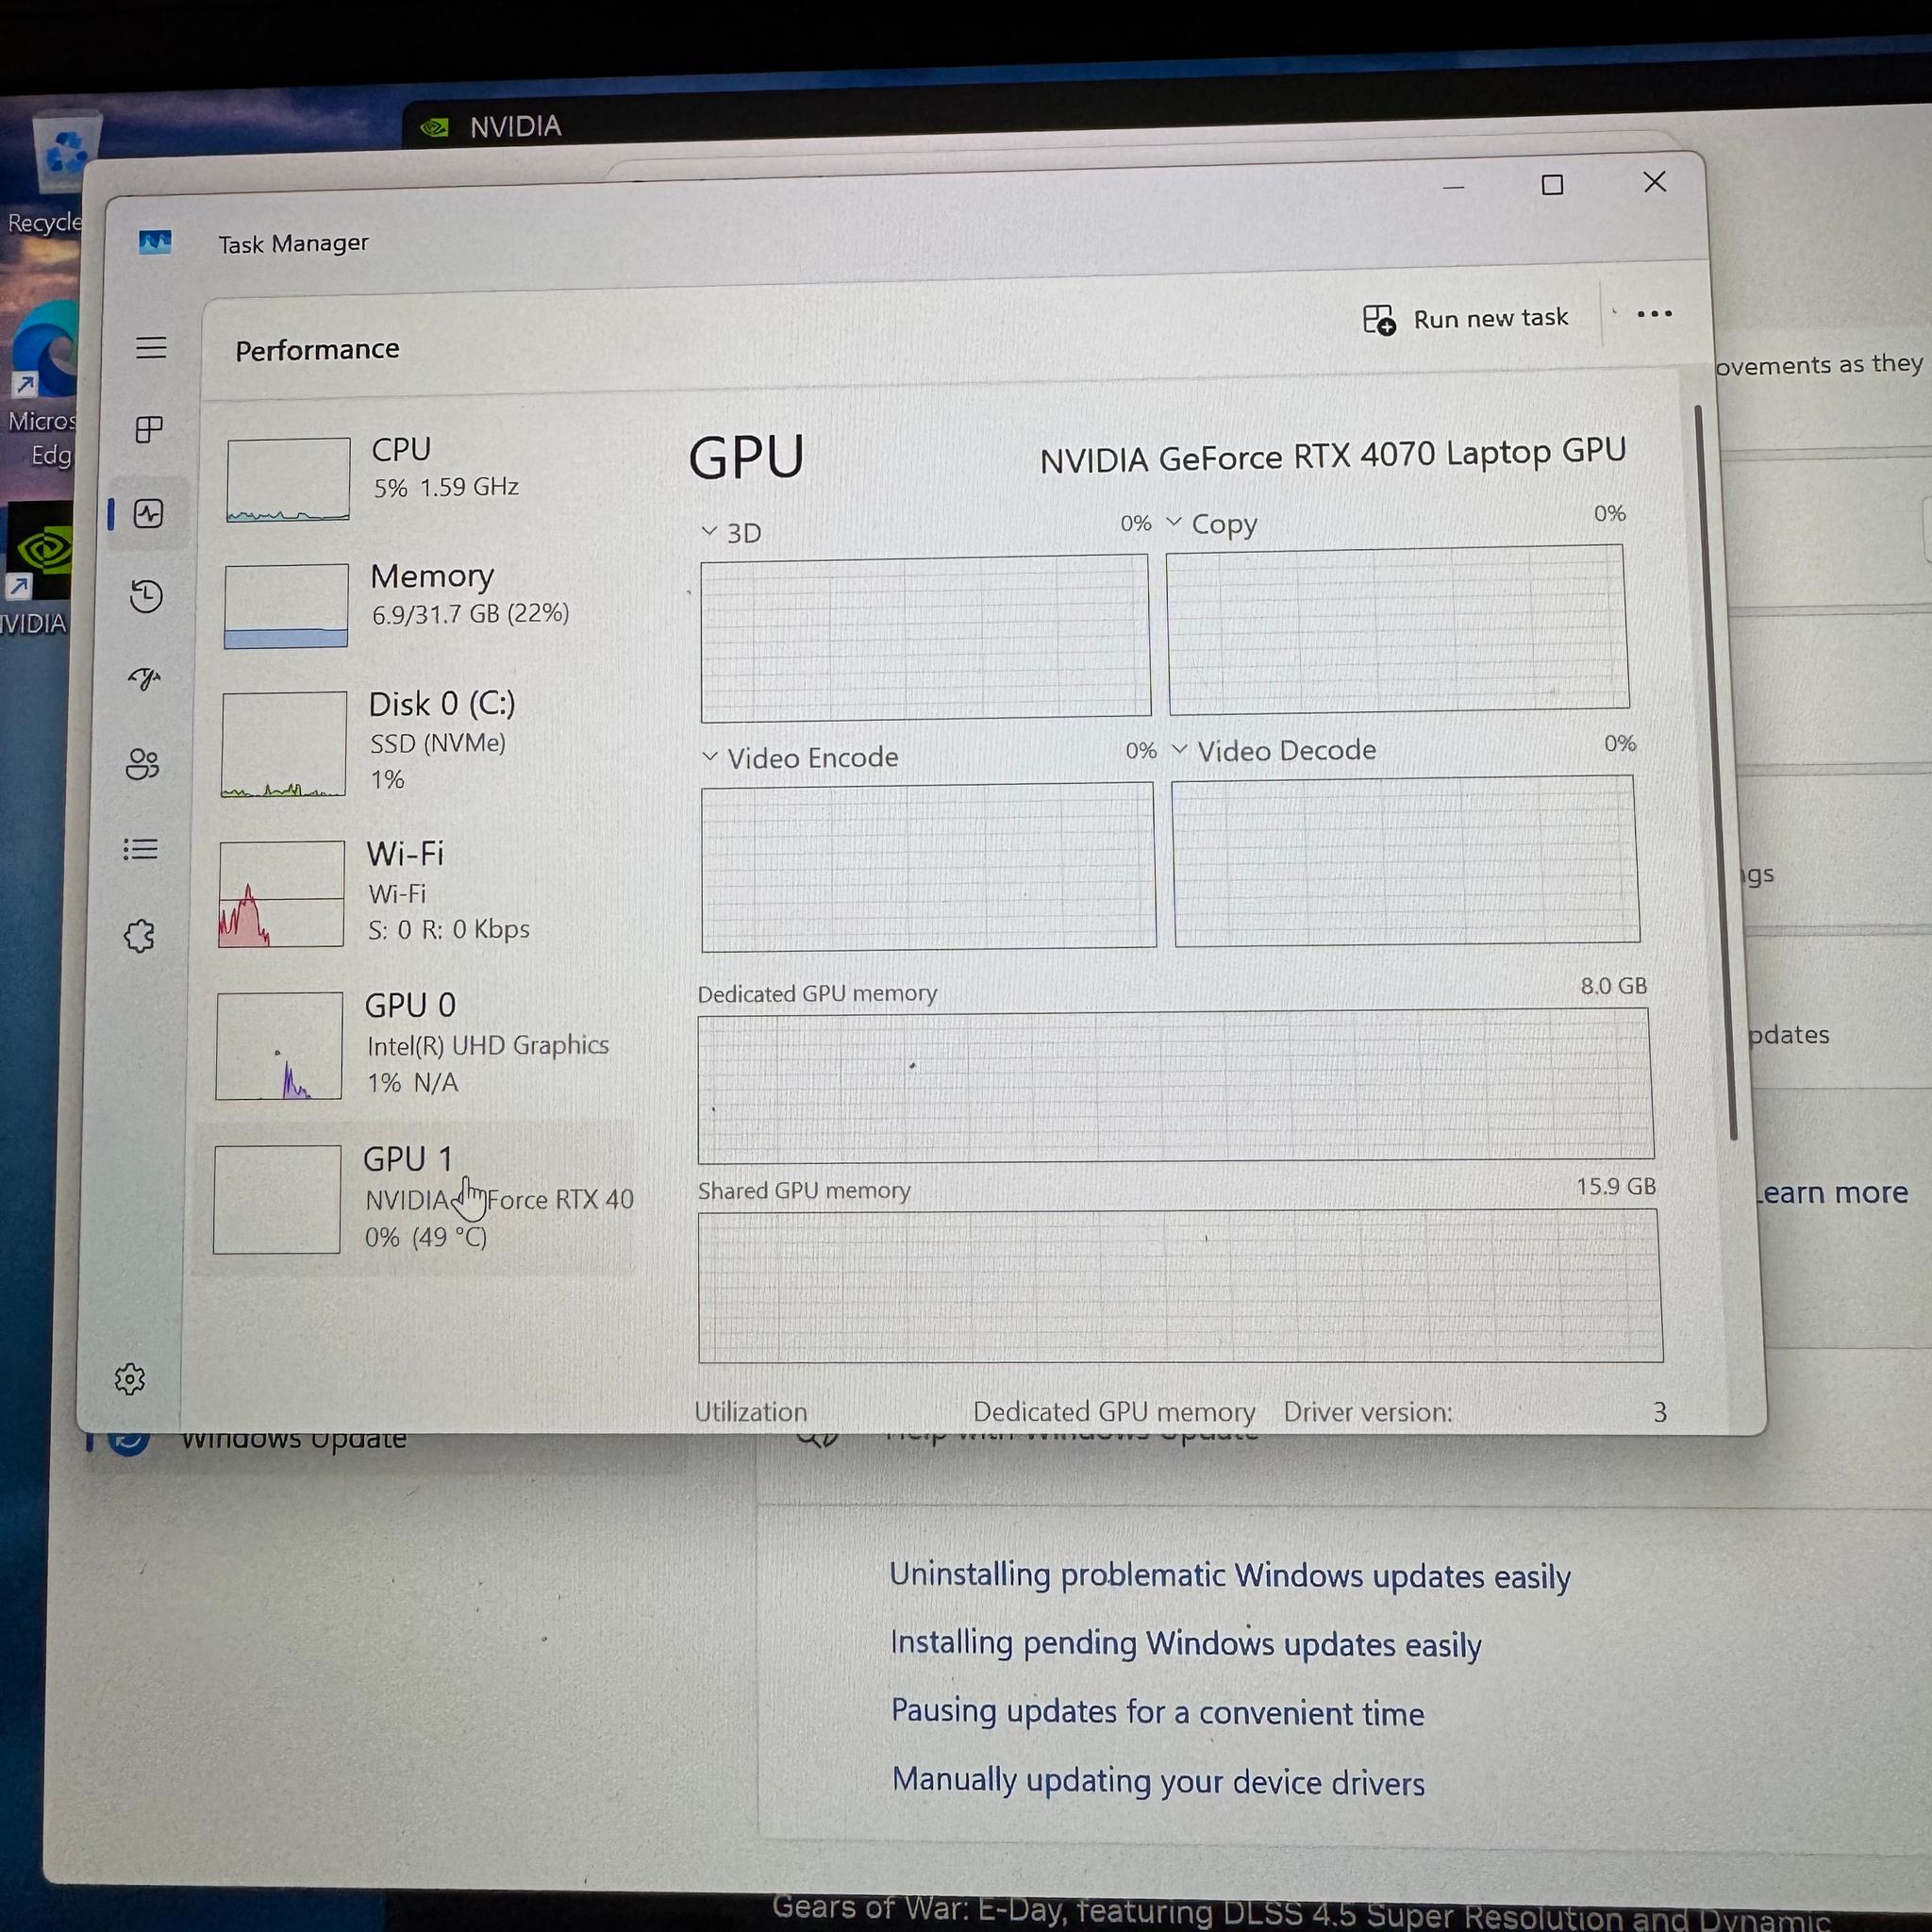Open 'Manually updating your device drivers' link
1932x1932 pixels.
coord(1158,1781)
